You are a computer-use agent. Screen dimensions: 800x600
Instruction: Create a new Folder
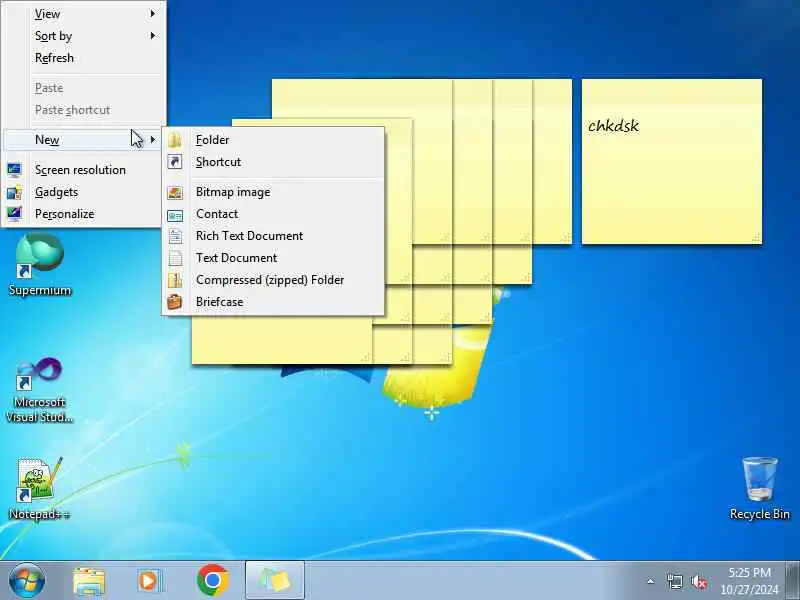click(273, 140)
